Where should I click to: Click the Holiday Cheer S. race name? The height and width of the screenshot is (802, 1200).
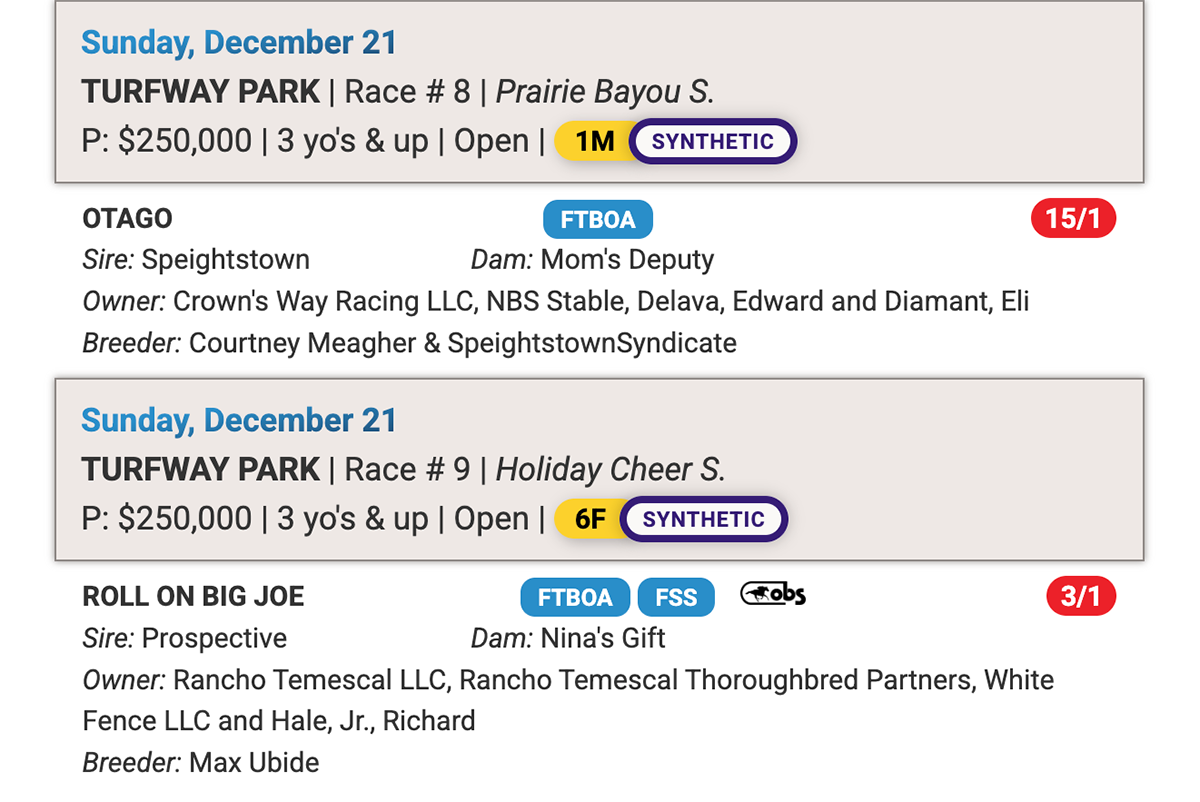tap(610, 470)
